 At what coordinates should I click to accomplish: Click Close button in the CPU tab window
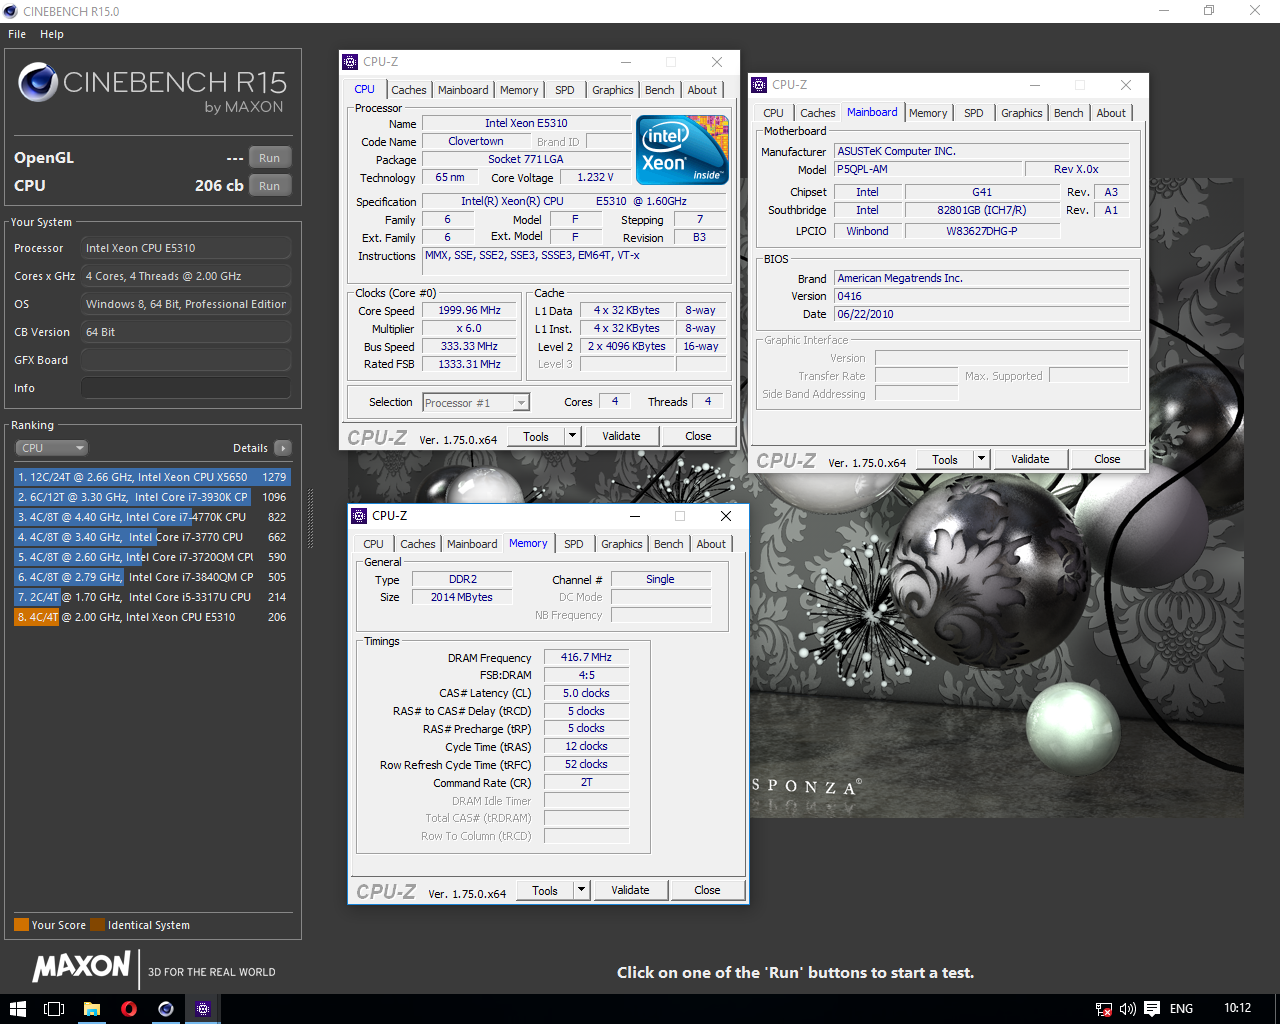pos(698,436)
